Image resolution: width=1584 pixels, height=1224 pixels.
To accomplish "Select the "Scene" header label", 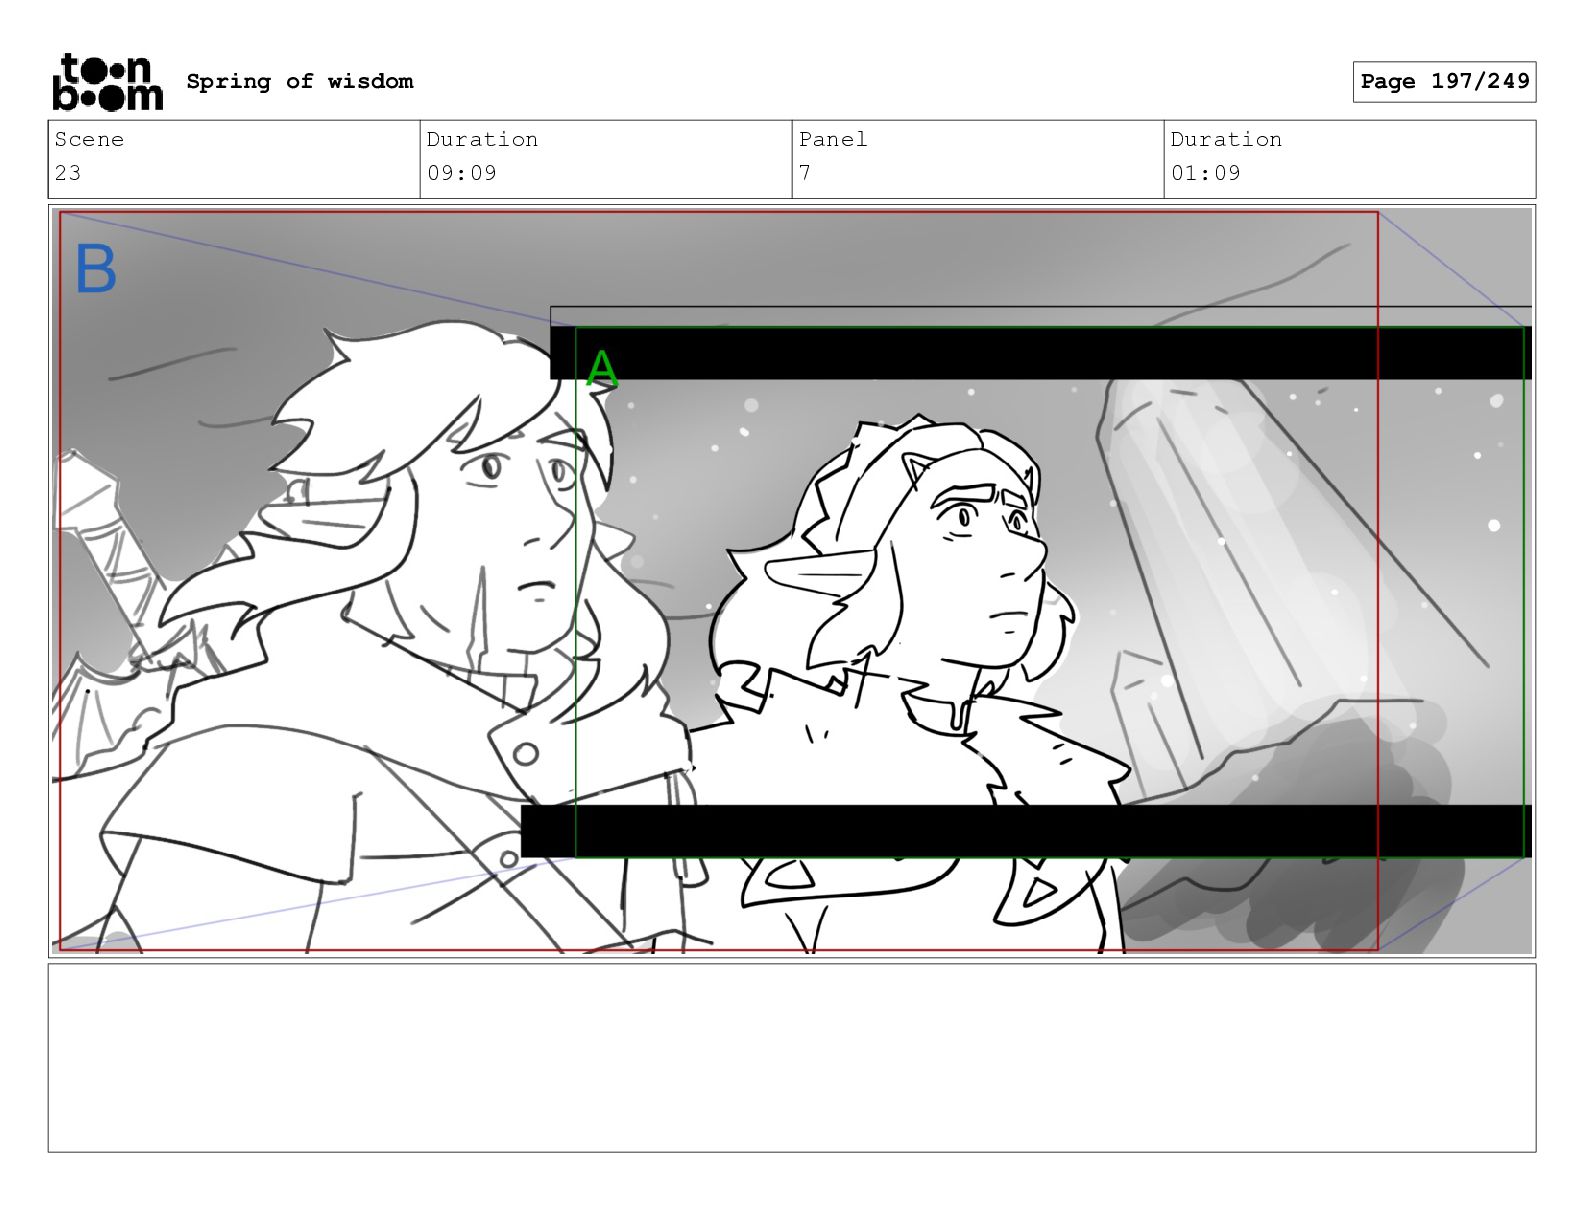I will click(89, 140).
